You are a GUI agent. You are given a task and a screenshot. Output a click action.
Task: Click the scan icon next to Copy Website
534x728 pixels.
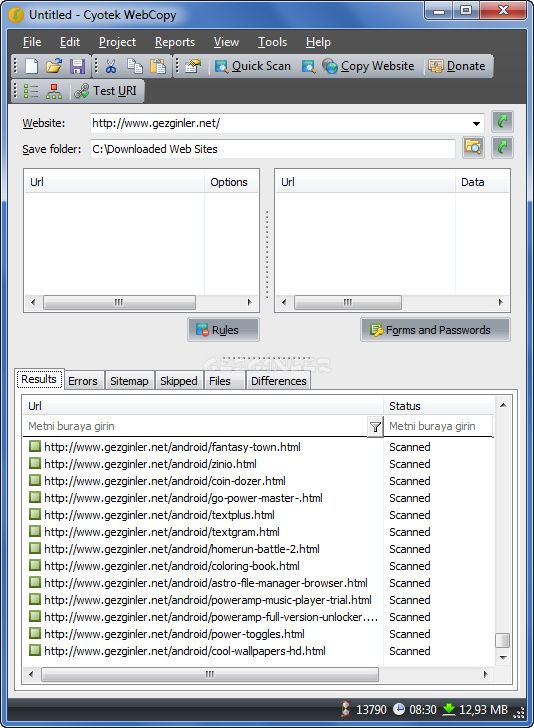(x=308, y=66)
